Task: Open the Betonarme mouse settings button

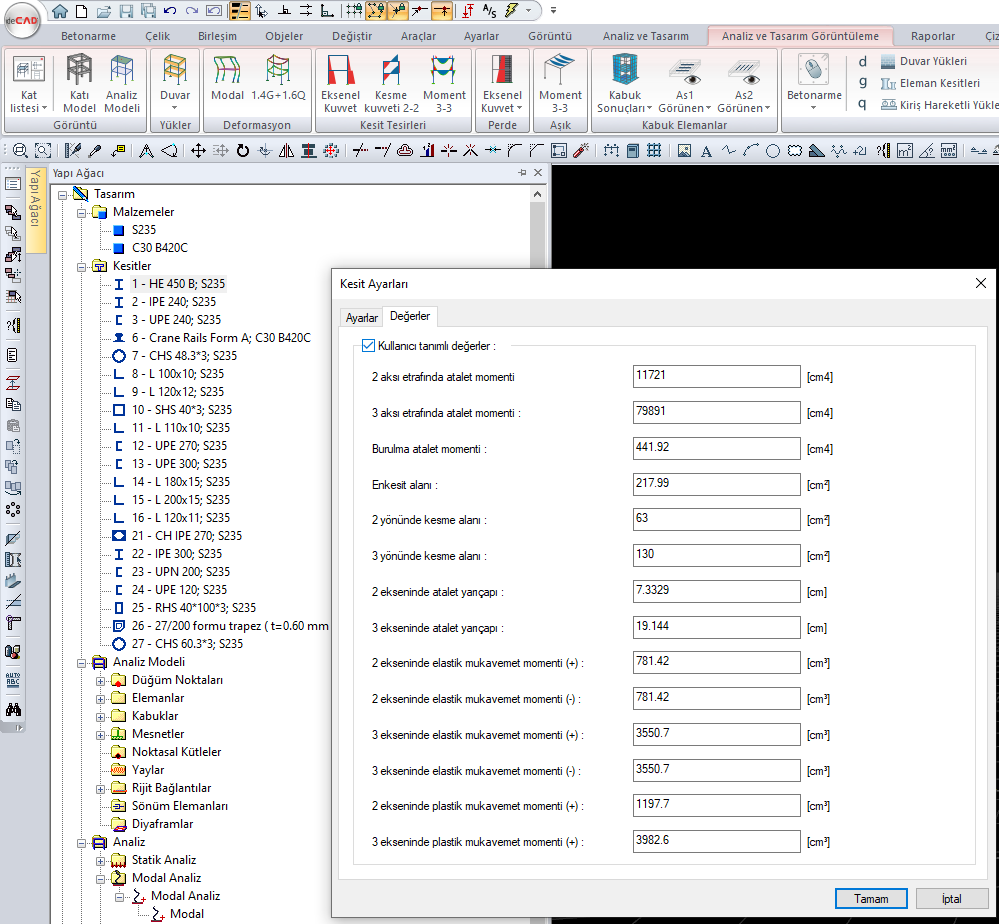Action: pos(814,82)
